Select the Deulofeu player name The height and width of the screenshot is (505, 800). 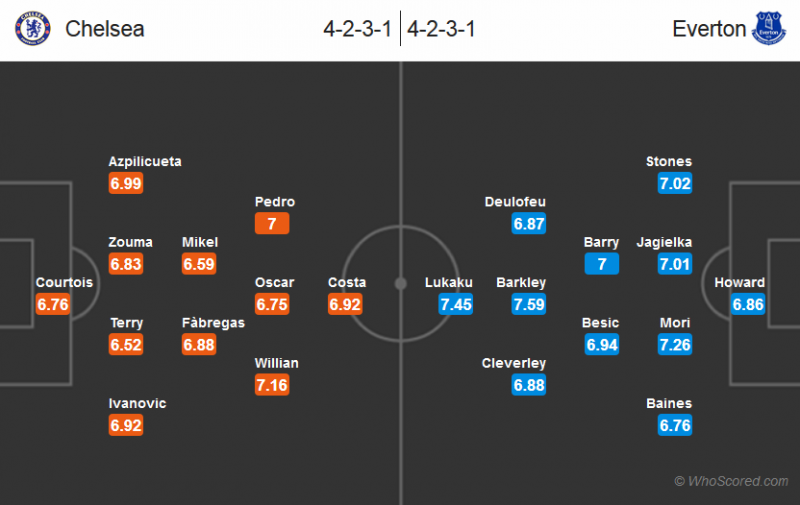(x=515, y=202)
